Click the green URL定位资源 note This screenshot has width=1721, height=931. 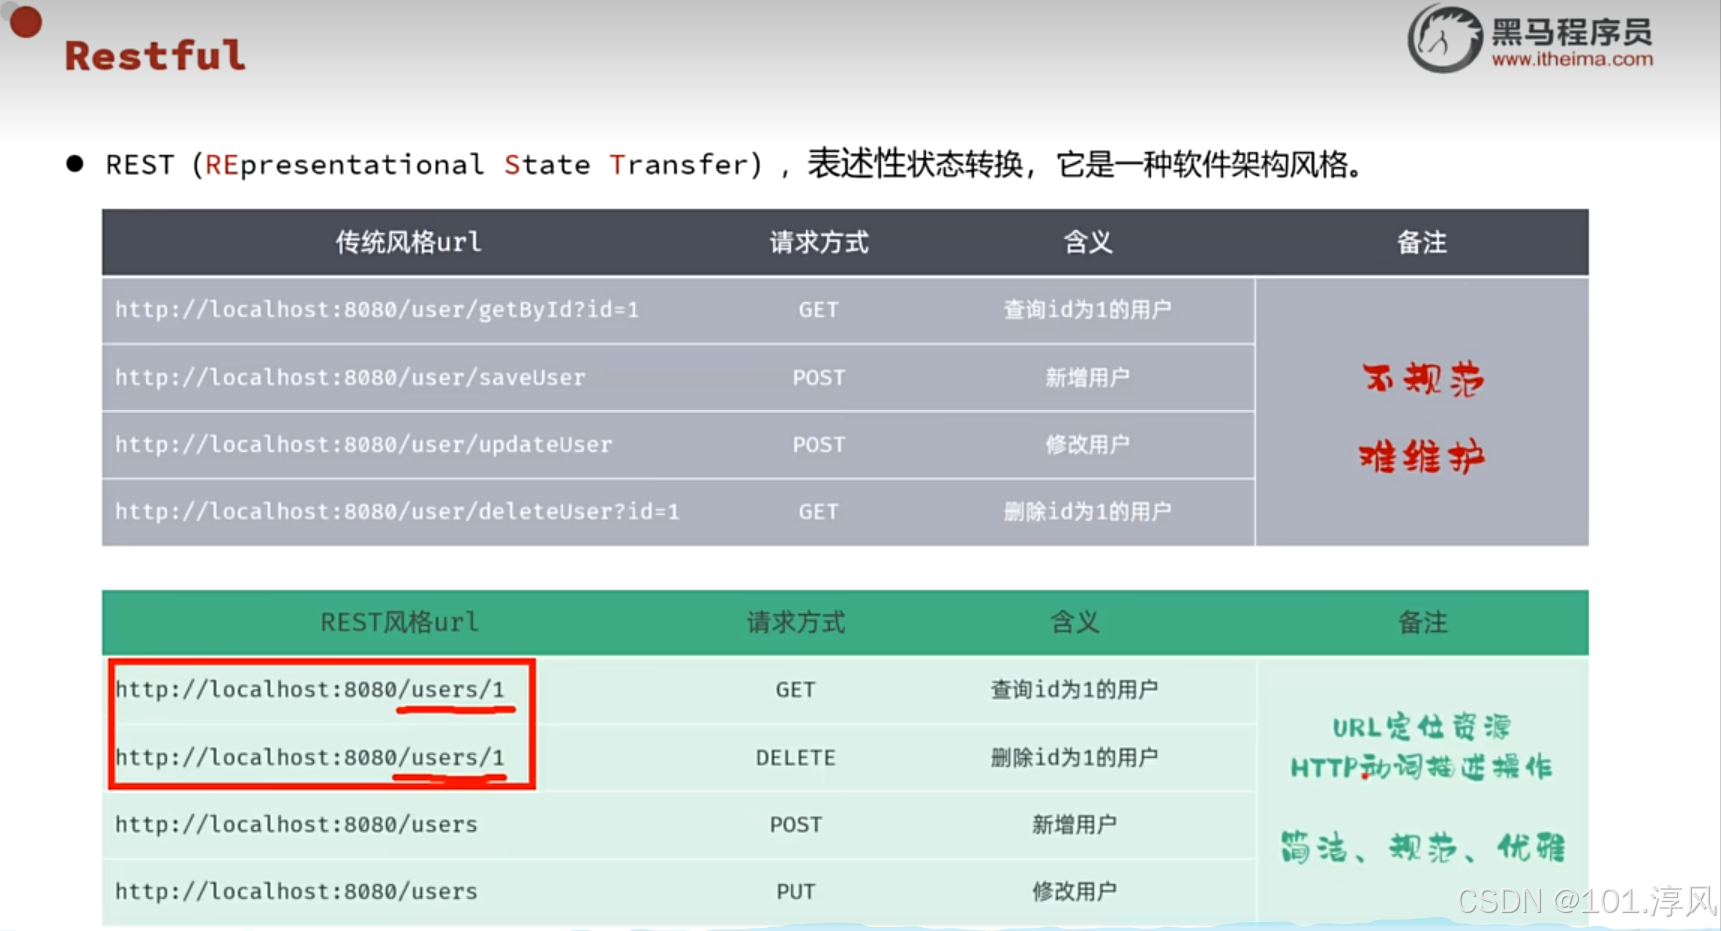coord(1421,727)
